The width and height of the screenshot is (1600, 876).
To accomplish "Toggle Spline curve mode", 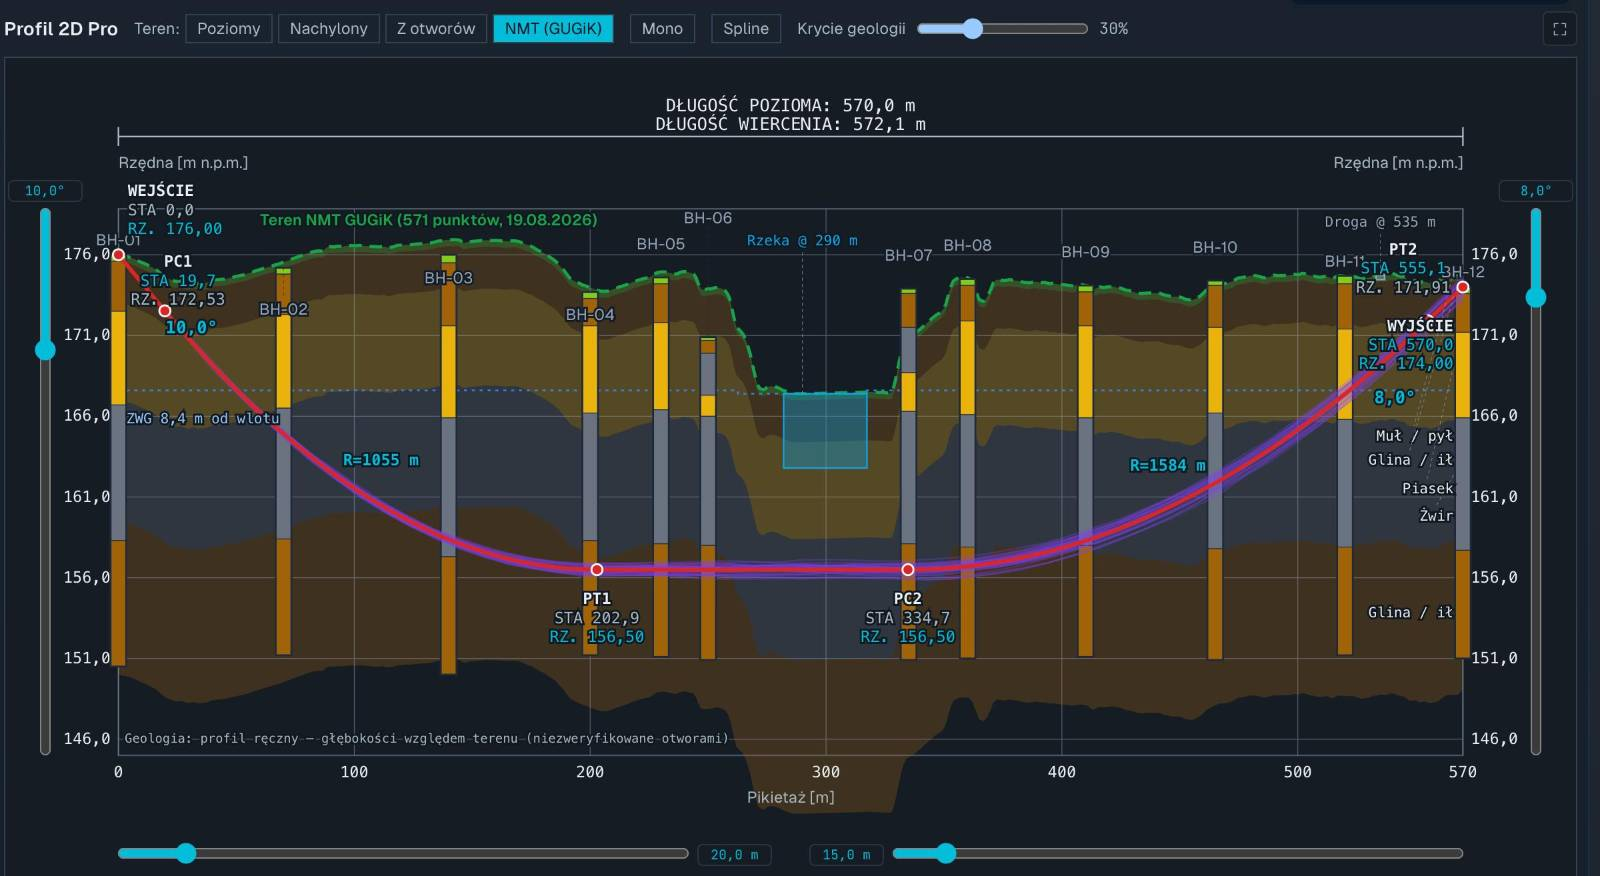I will tap(746, 28).
